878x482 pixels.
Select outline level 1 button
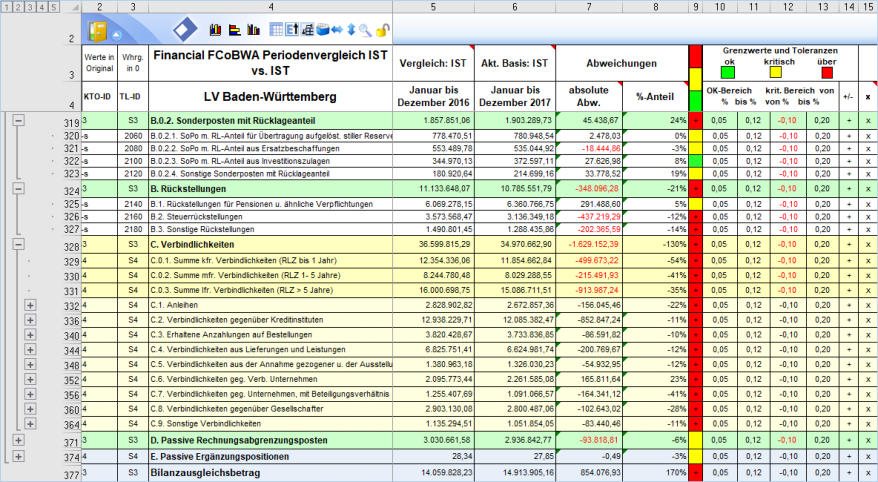[8, 7]
